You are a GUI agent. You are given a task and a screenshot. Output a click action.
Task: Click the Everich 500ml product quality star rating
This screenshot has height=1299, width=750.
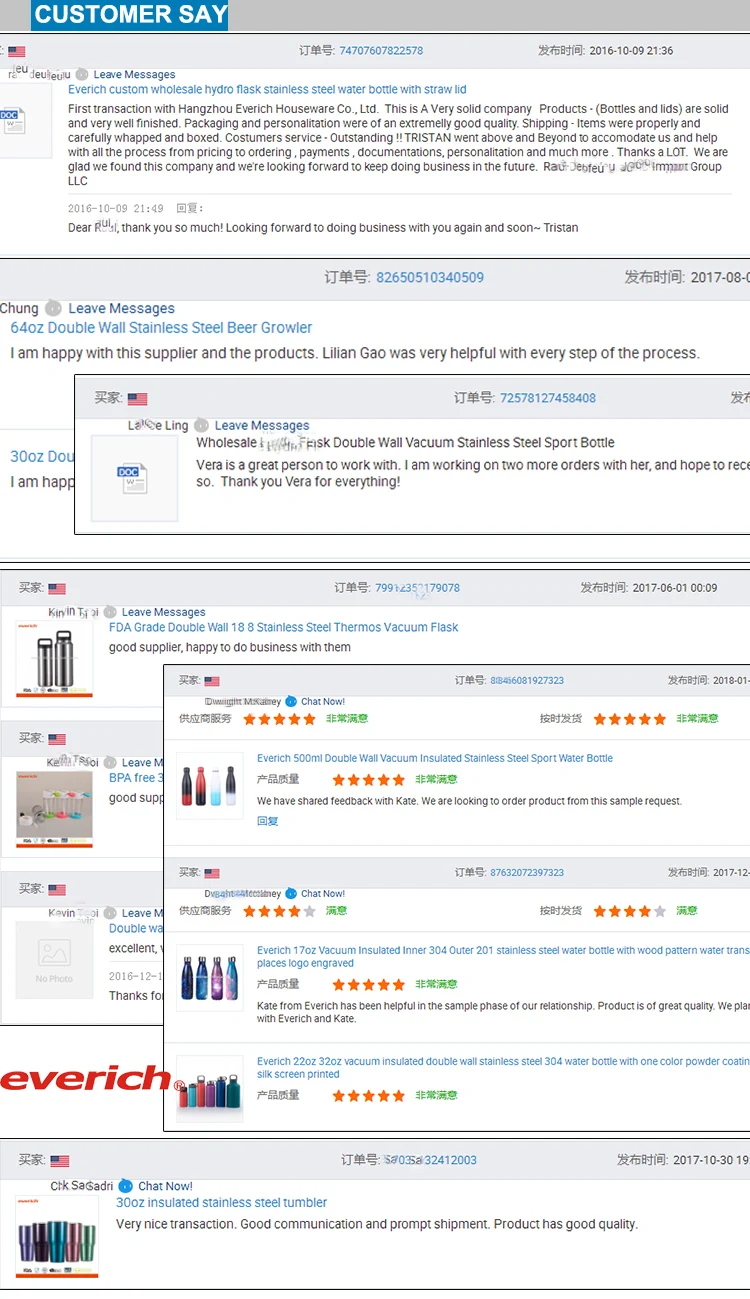(x=368, y=780)
